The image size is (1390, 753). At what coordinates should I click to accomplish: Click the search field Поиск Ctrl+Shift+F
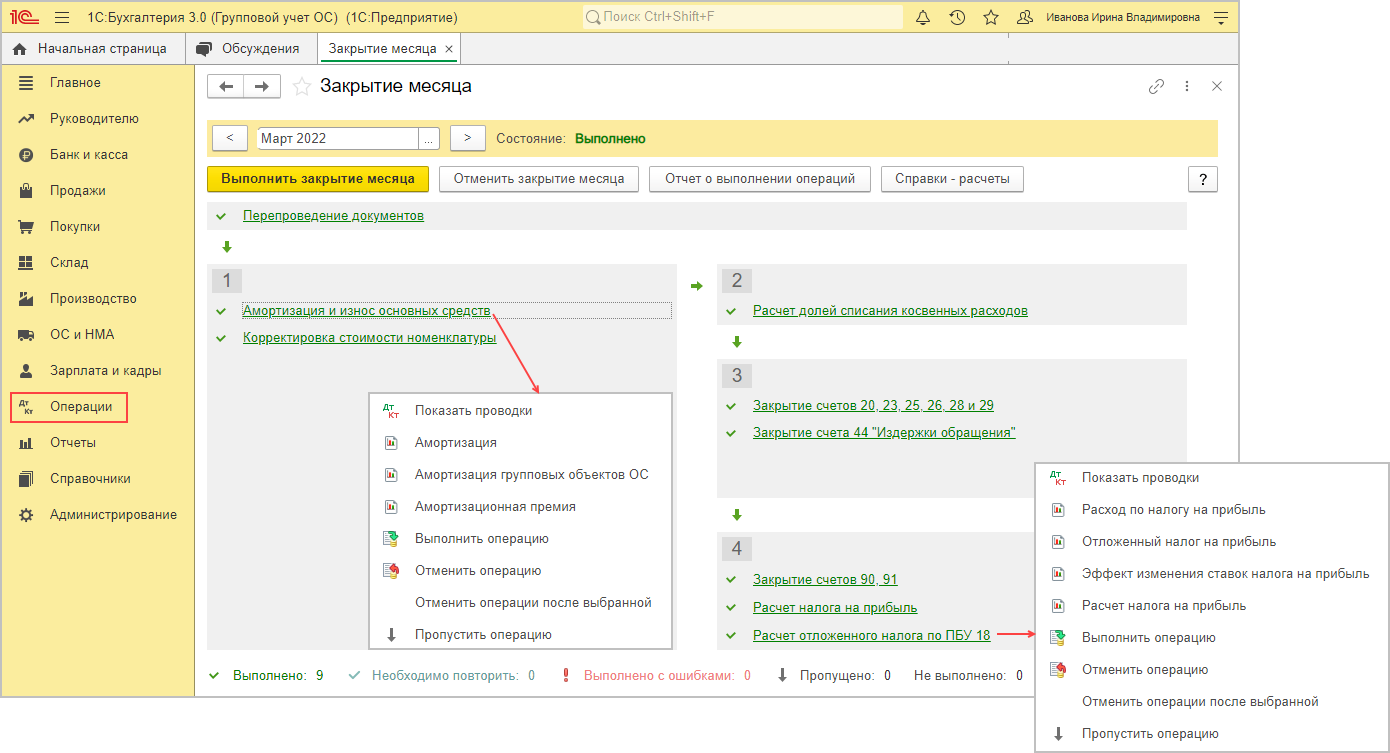tap(743, 17)
